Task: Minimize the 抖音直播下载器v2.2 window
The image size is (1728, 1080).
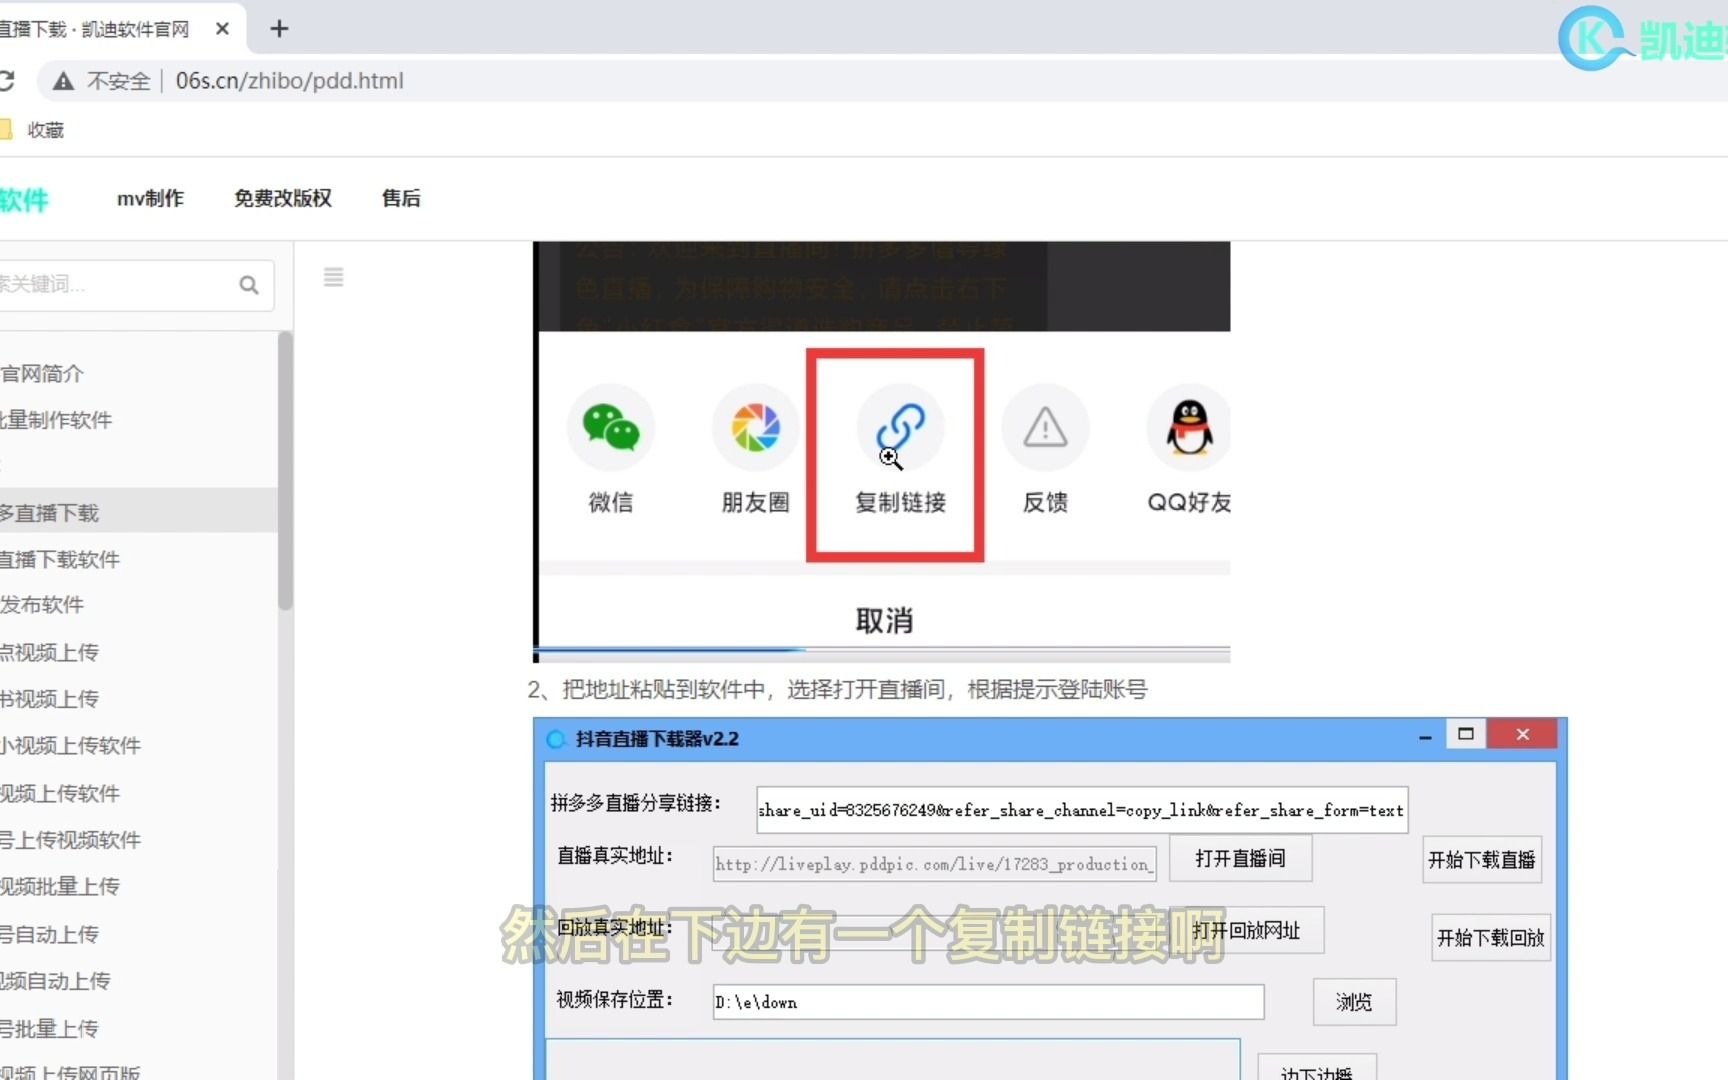Action: pos(1425,737)
